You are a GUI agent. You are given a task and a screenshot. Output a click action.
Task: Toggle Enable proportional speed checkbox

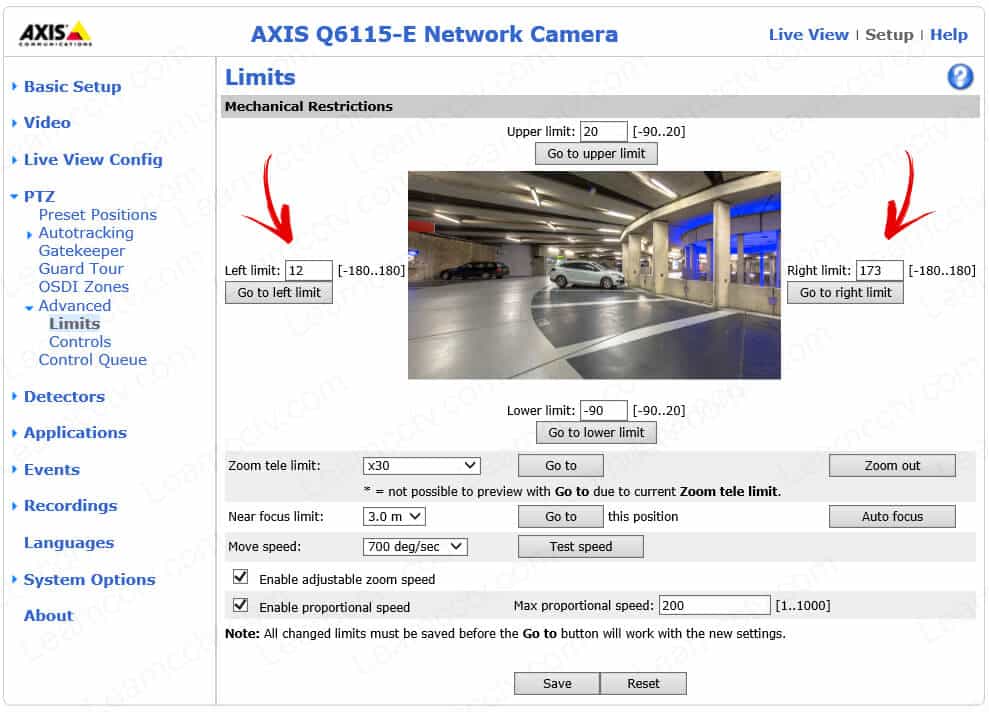coord(240,605)
